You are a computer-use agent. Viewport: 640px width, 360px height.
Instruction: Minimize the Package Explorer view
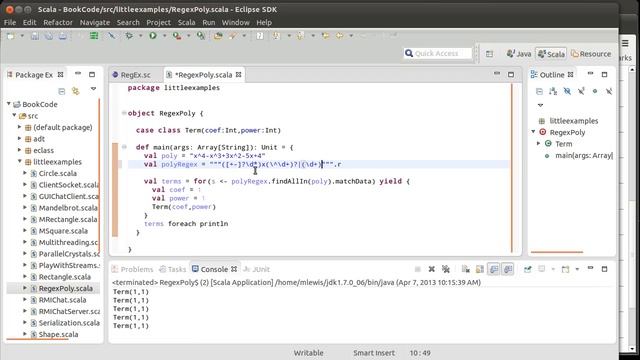[x=78, y=74]
